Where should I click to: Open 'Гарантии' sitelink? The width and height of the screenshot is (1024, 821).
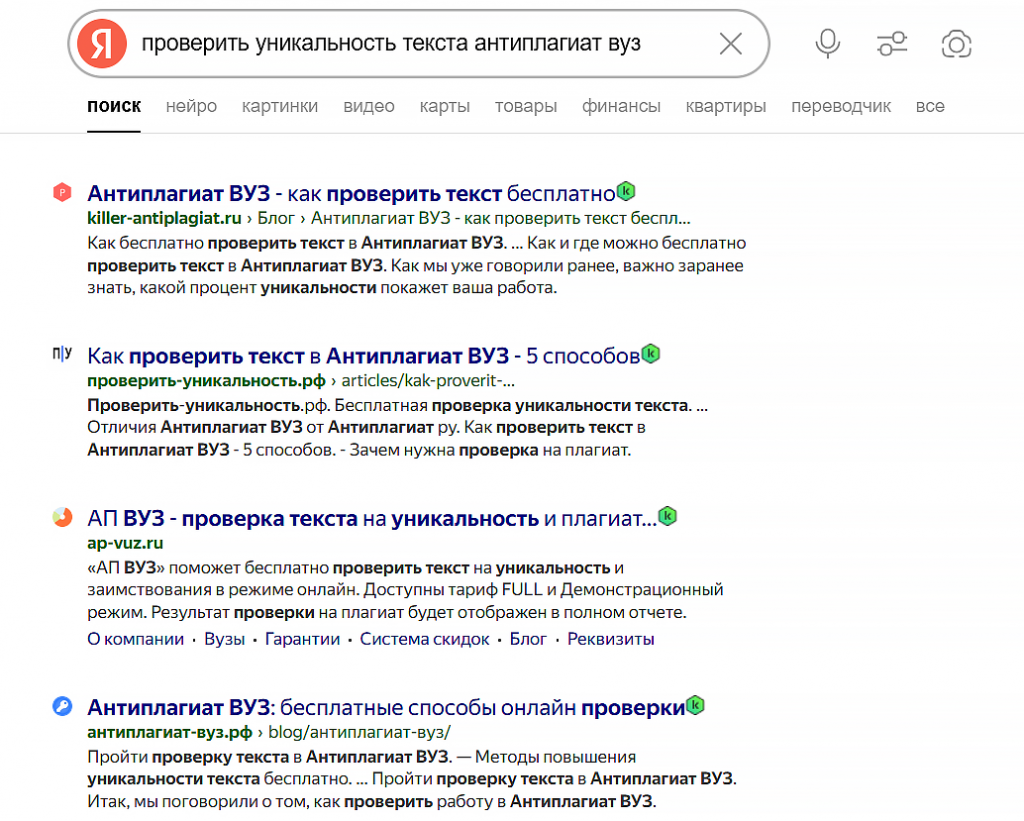[x=302, y=639]
